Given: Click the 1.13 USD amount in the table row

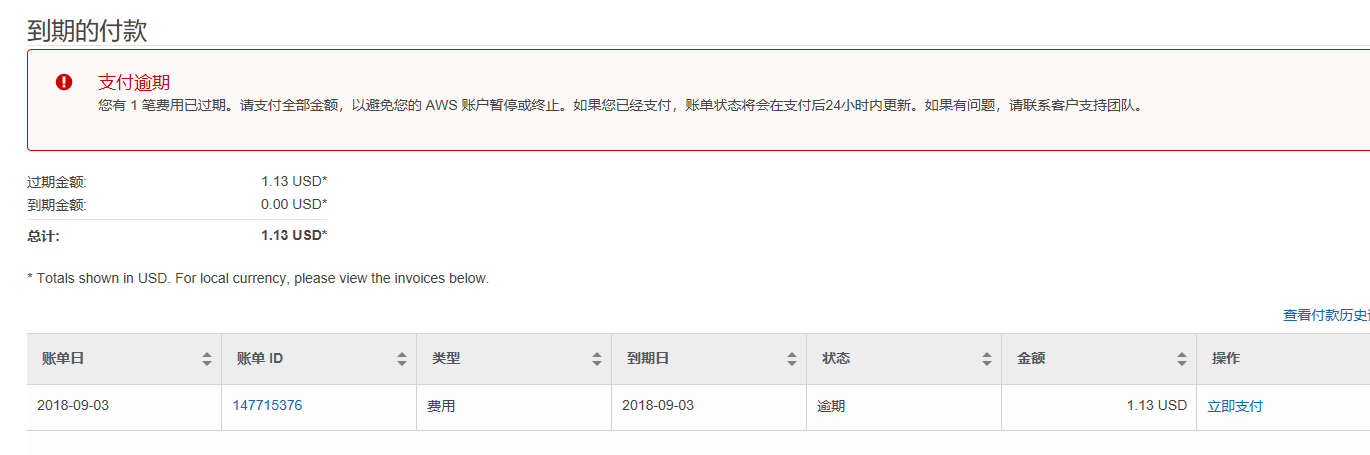Looking at the screenshot, I should pos(1156,405).
